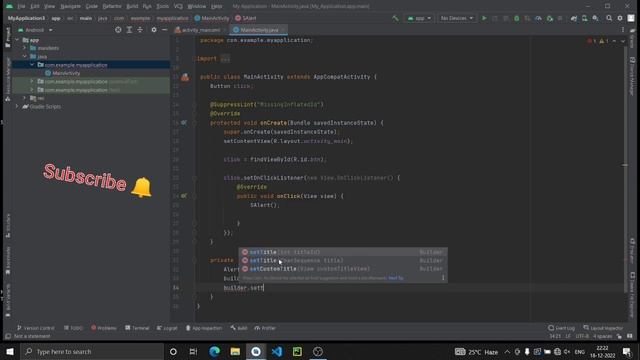Open the Problems tool window
This screenshot has width=640, height=360.
(104, 328)
